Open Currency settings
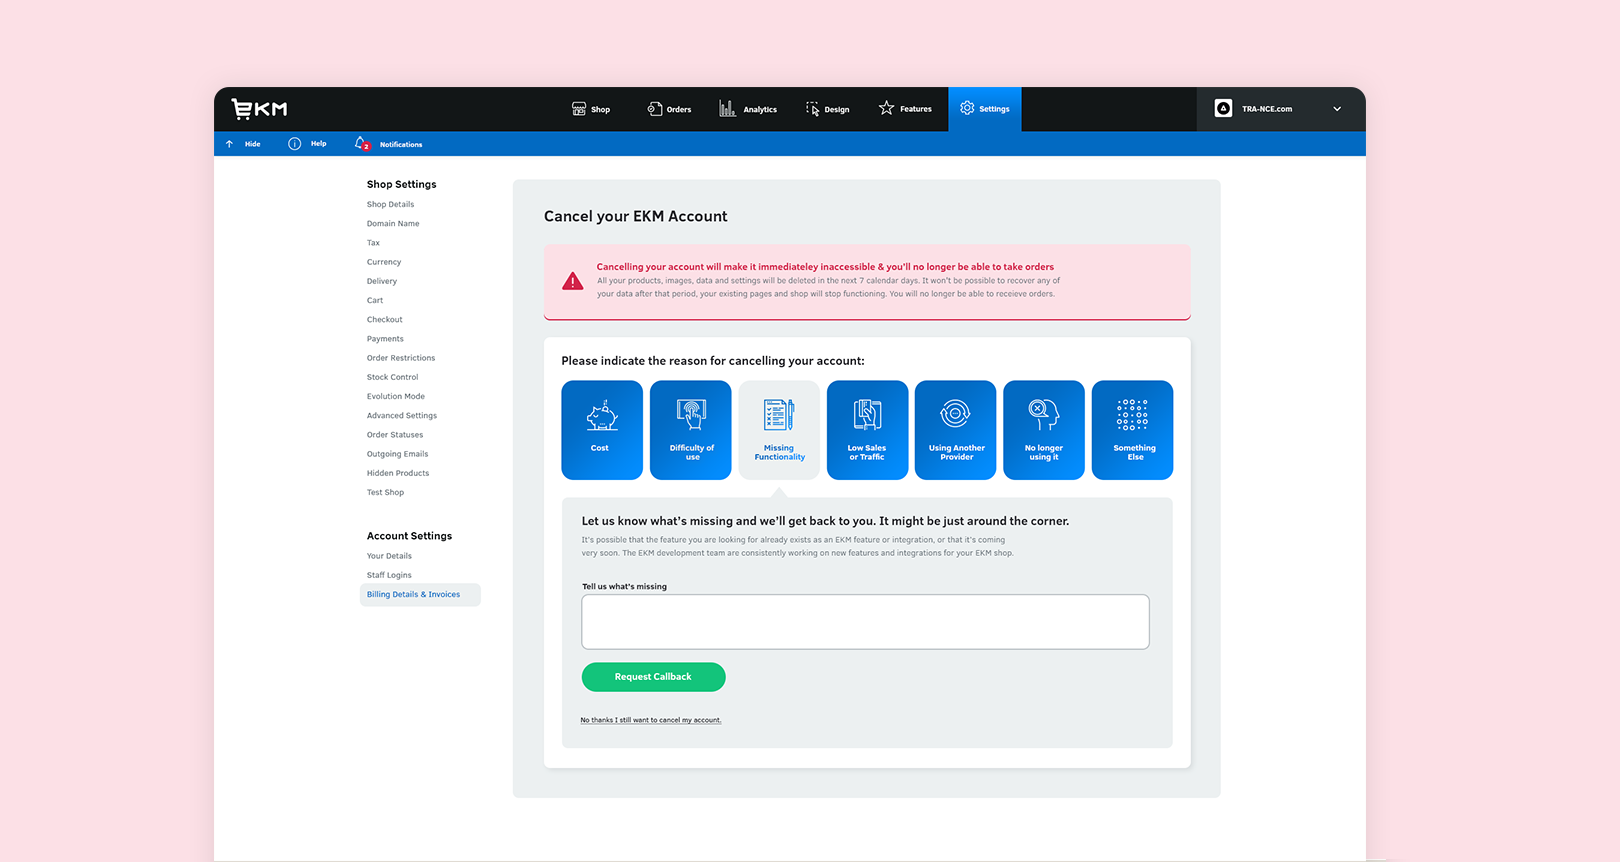1620x862 pixels. coord(384,262)
